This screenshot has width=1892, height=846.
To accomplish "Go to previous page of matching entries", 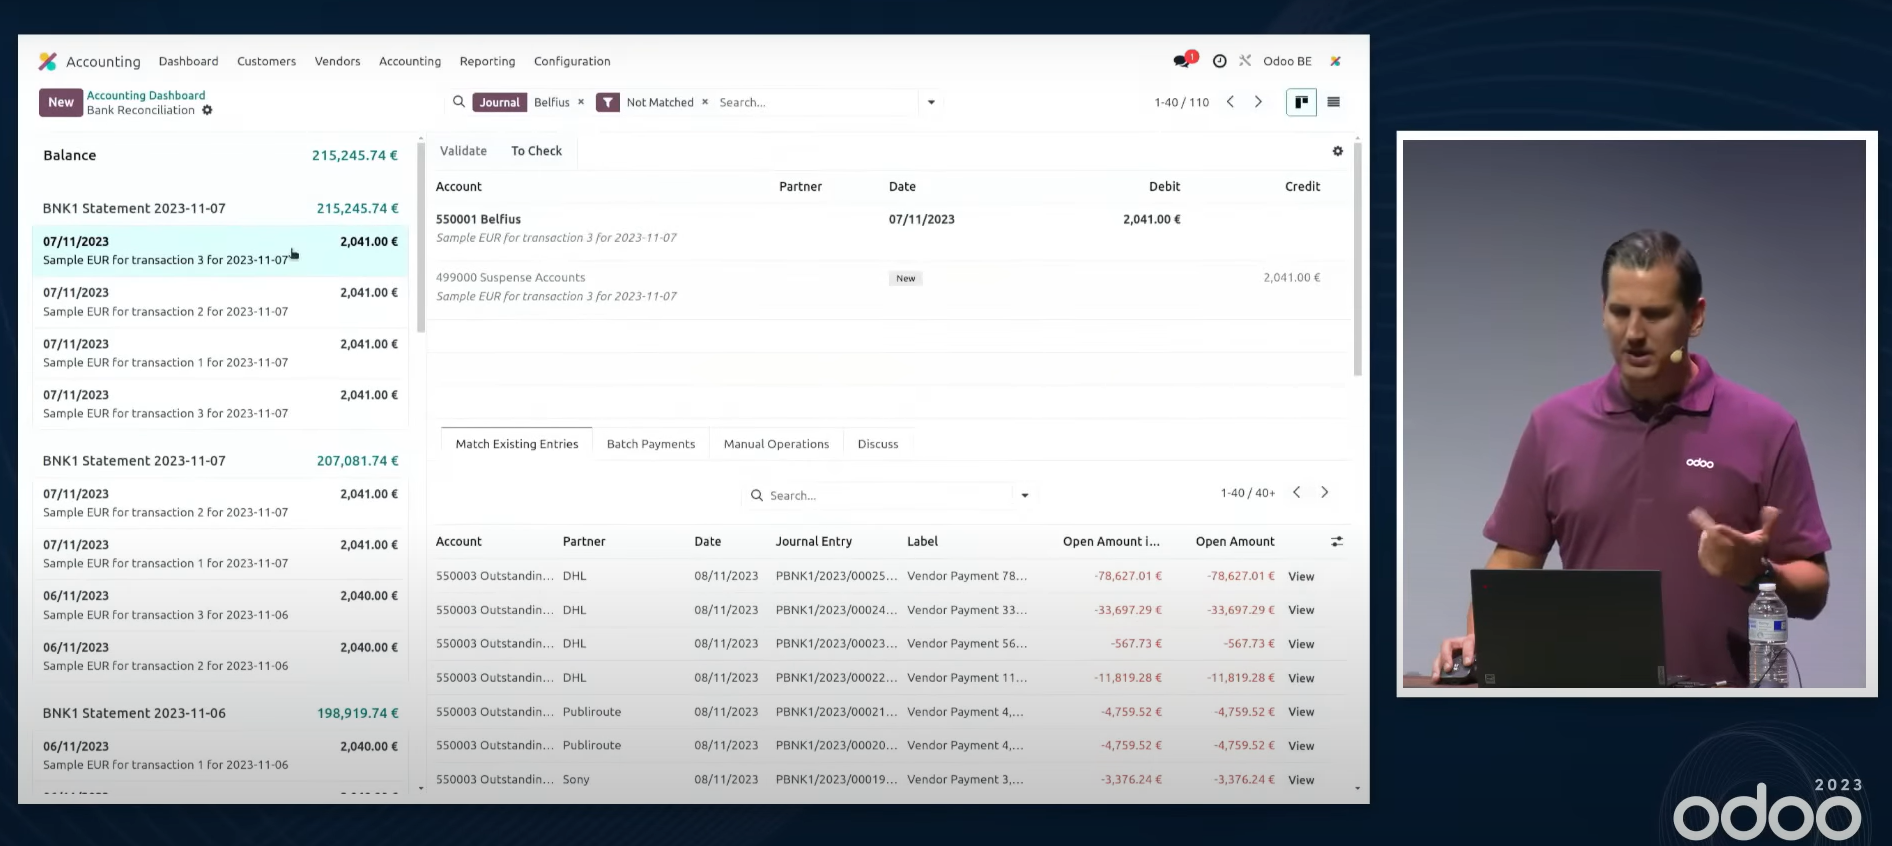I will [x=1297, y=492].
